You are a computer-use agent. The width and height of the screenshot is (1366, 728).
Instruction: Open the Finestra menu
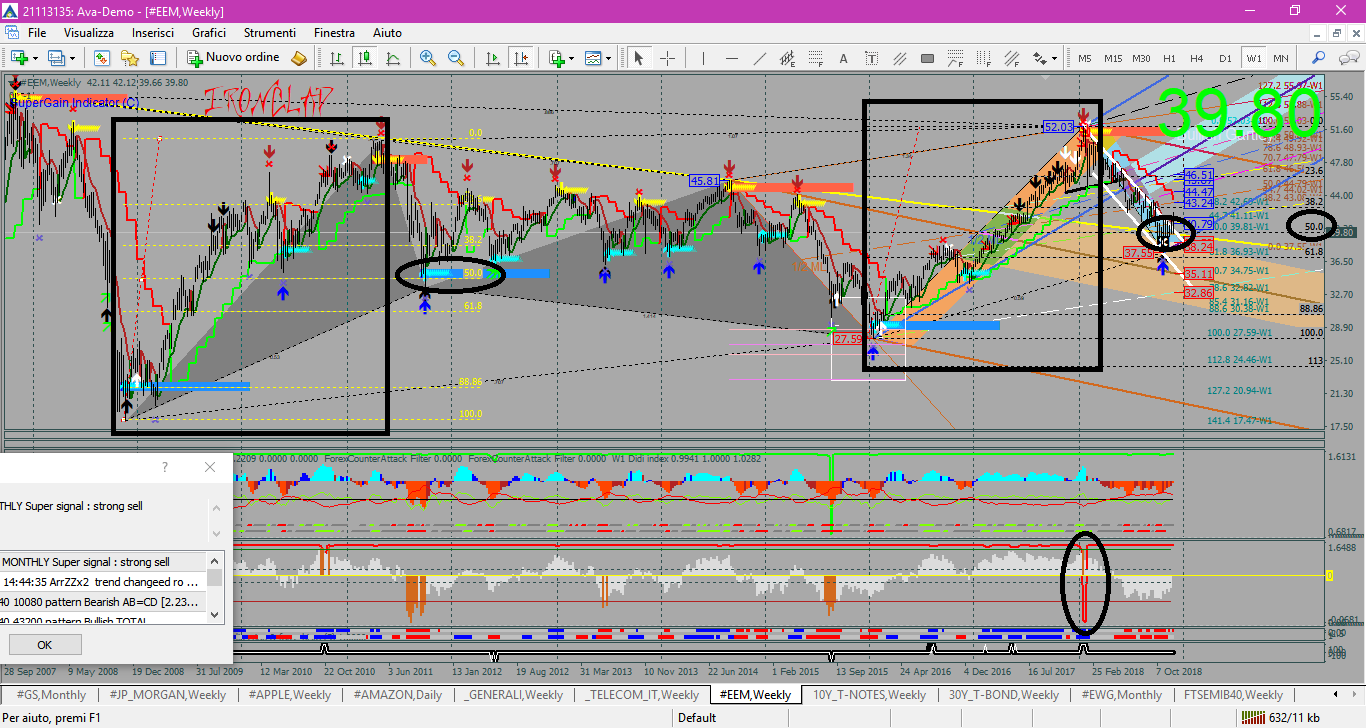click(x=334, y=33)
